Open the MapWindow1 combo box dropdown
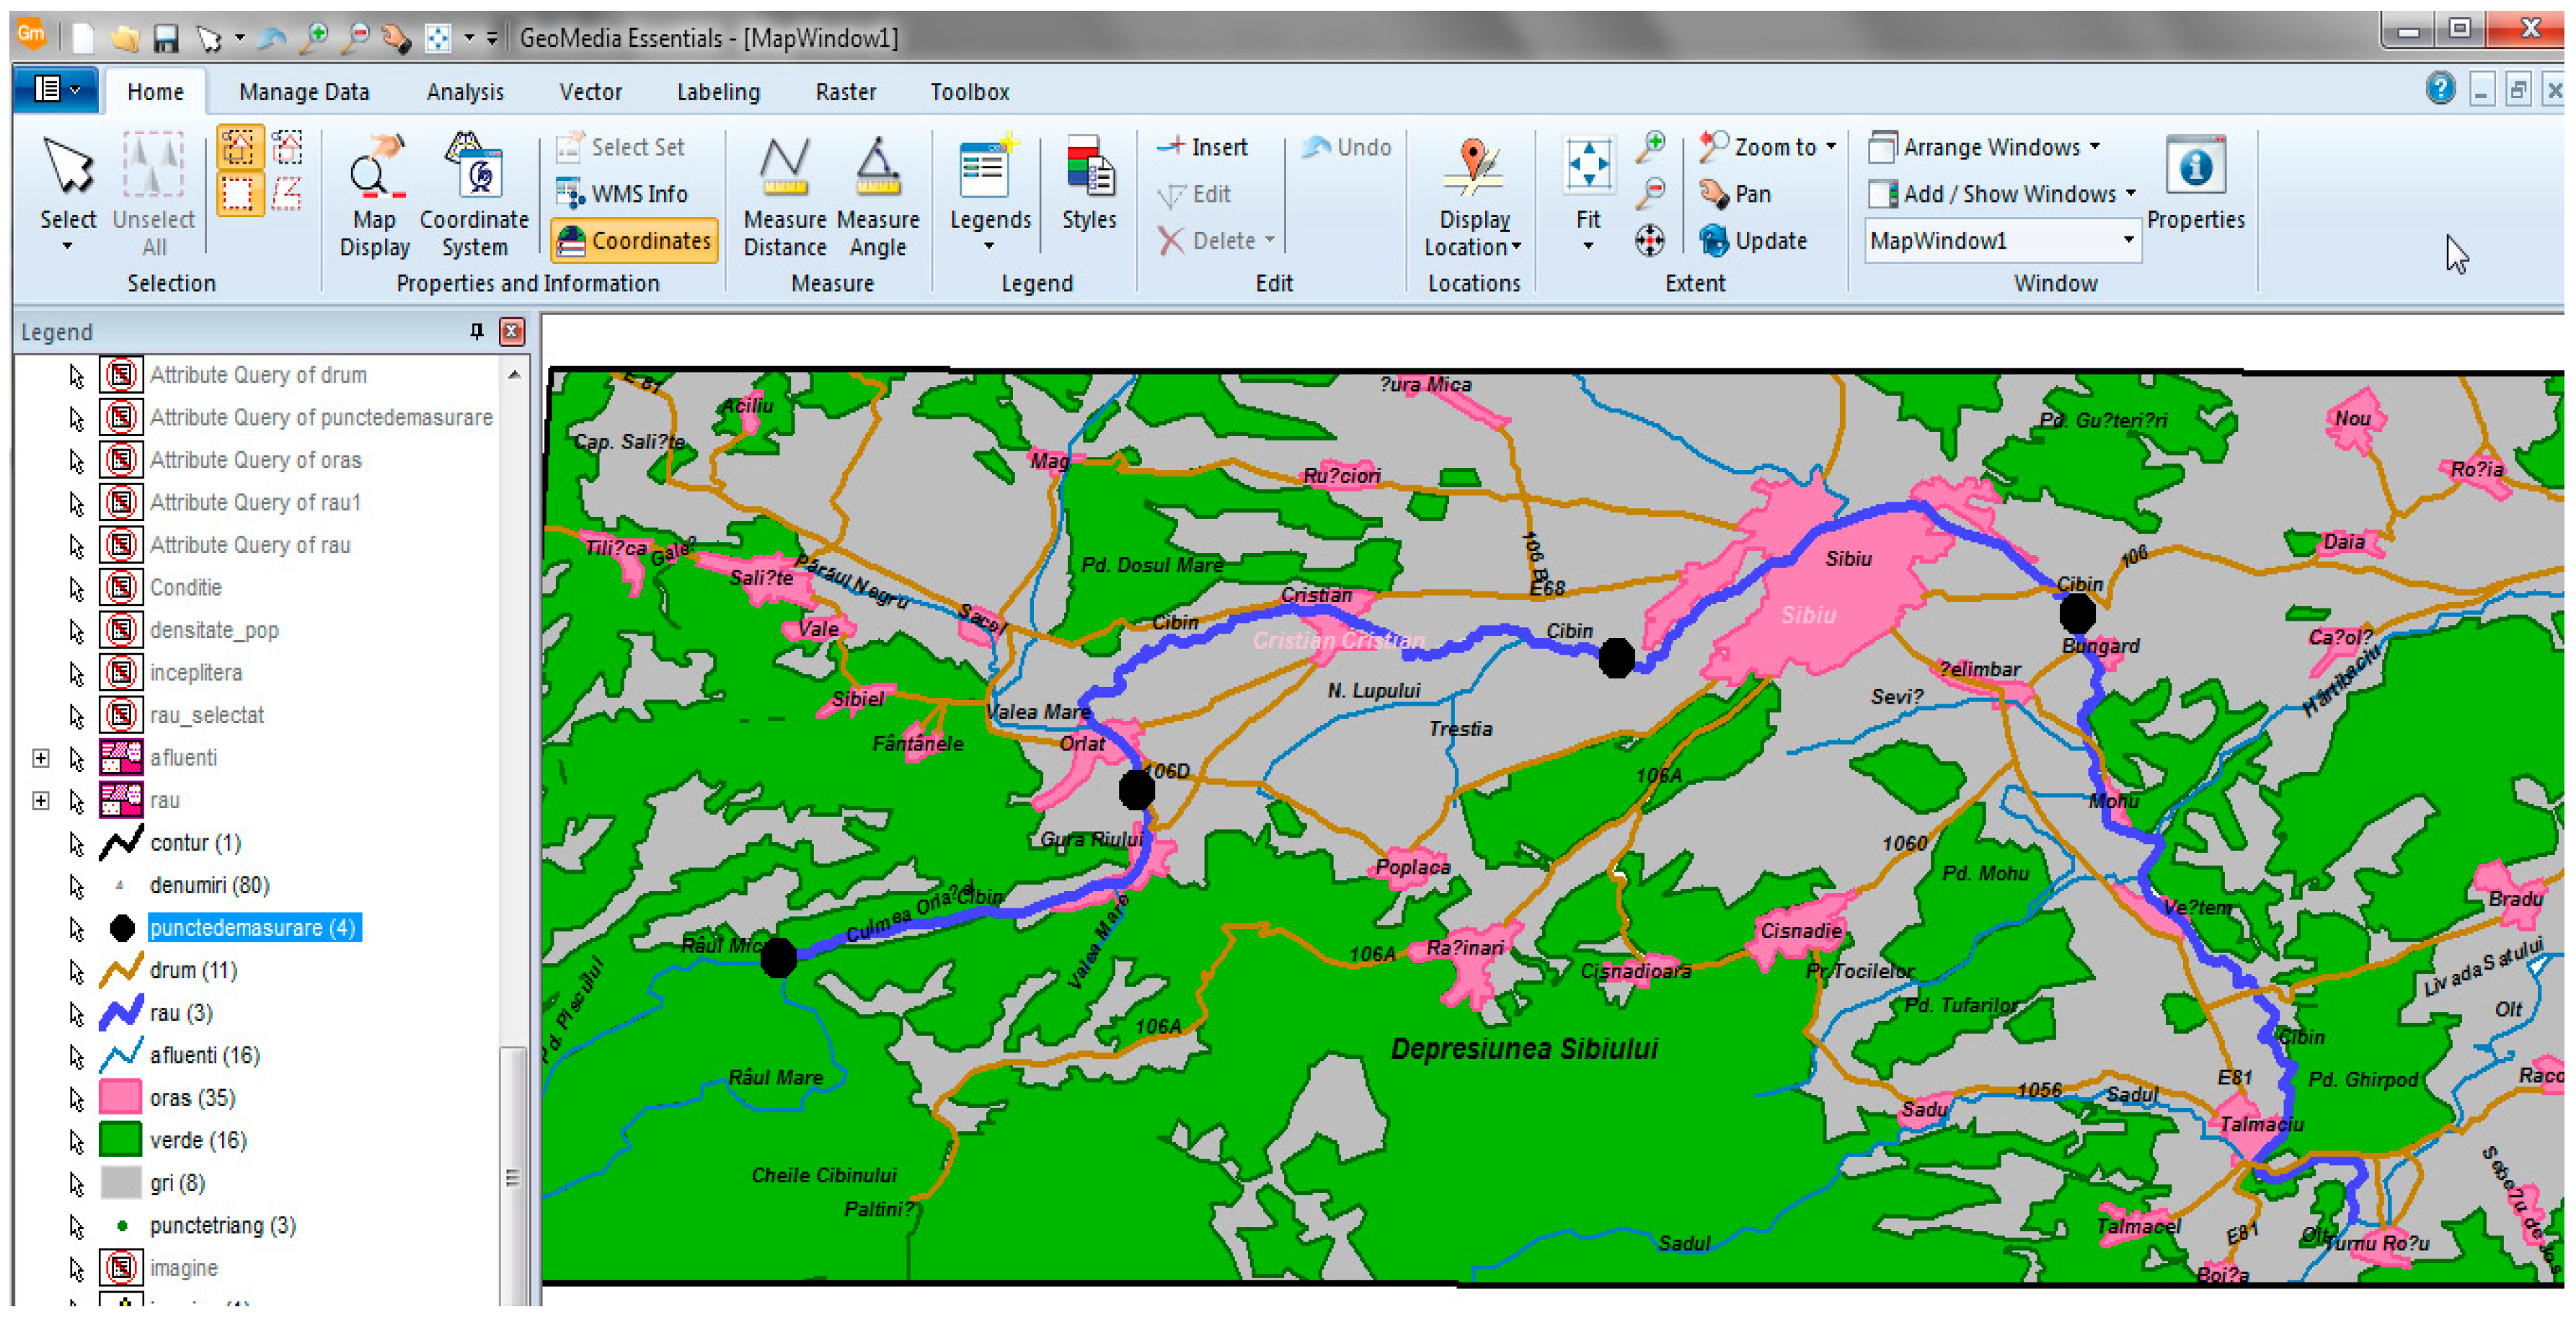The image size is (2576, 1325). [2128, 240]
